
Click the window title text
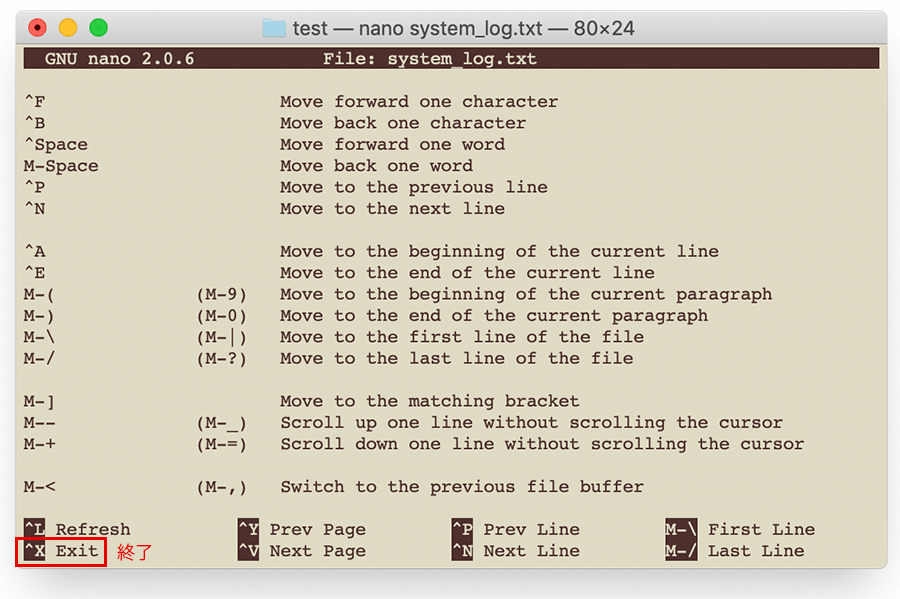463,28
